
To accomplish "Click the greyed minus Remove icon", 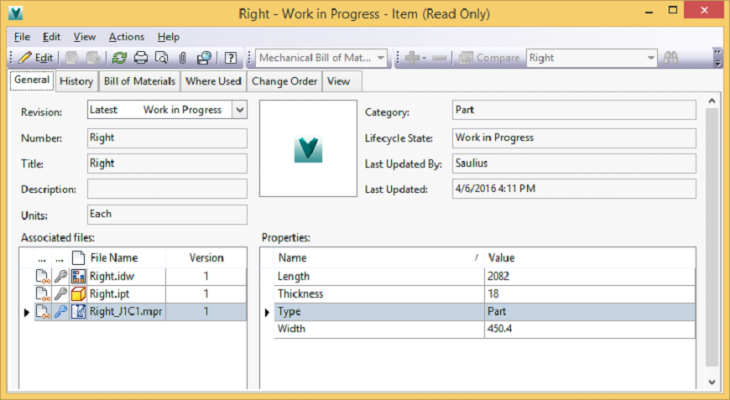I will pyautogui.click(x=439, y=58).
